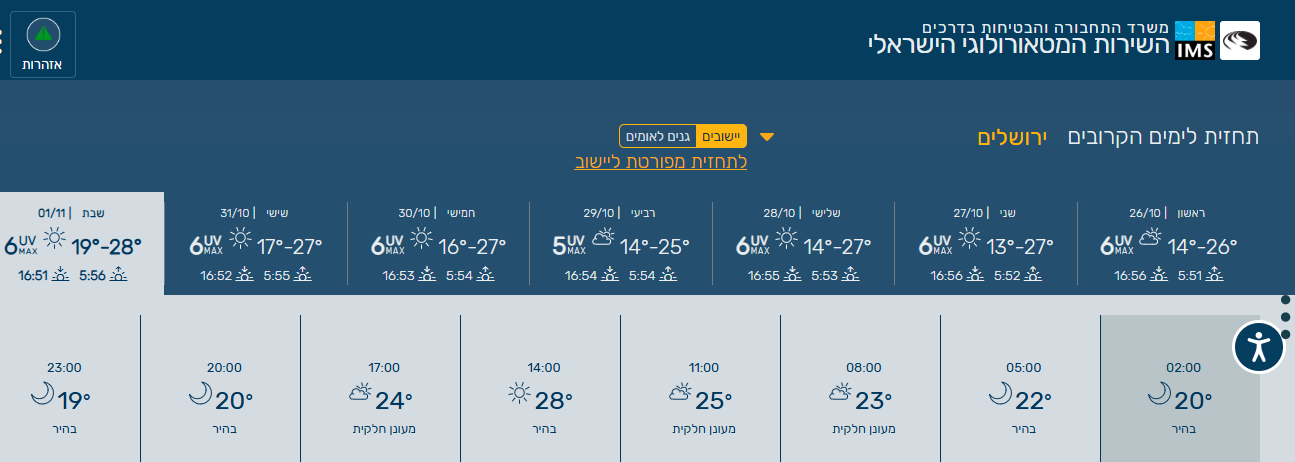Click the Ministry of Transport emblem icon
The width and height of the screenshot is (1295, 462).
[x=1241, y=41]
